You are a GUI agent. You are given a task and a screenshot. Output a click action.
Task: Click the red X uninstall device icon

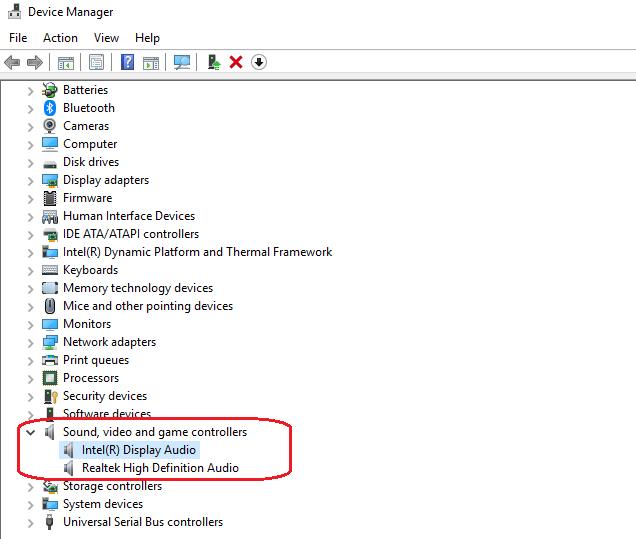click(x=236, y=63)
